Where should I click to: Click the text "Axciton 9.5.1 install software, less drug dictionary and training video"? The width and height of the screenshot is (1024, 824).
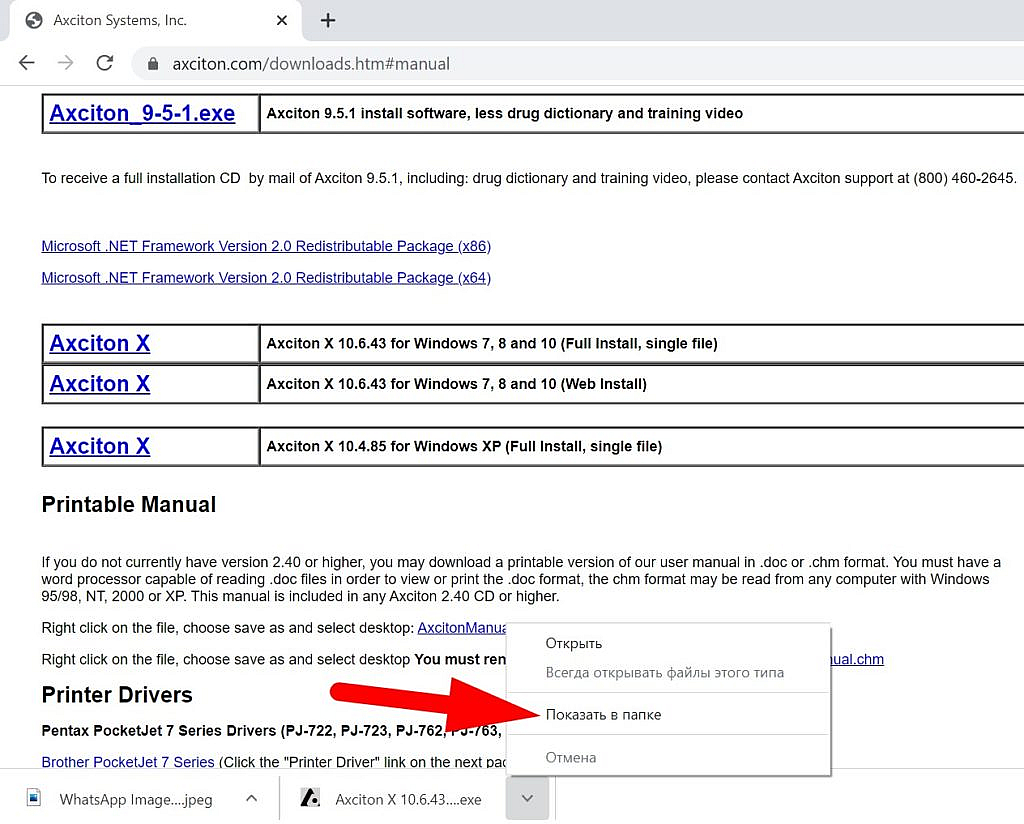pyautogui.click(x=504, y=114)
